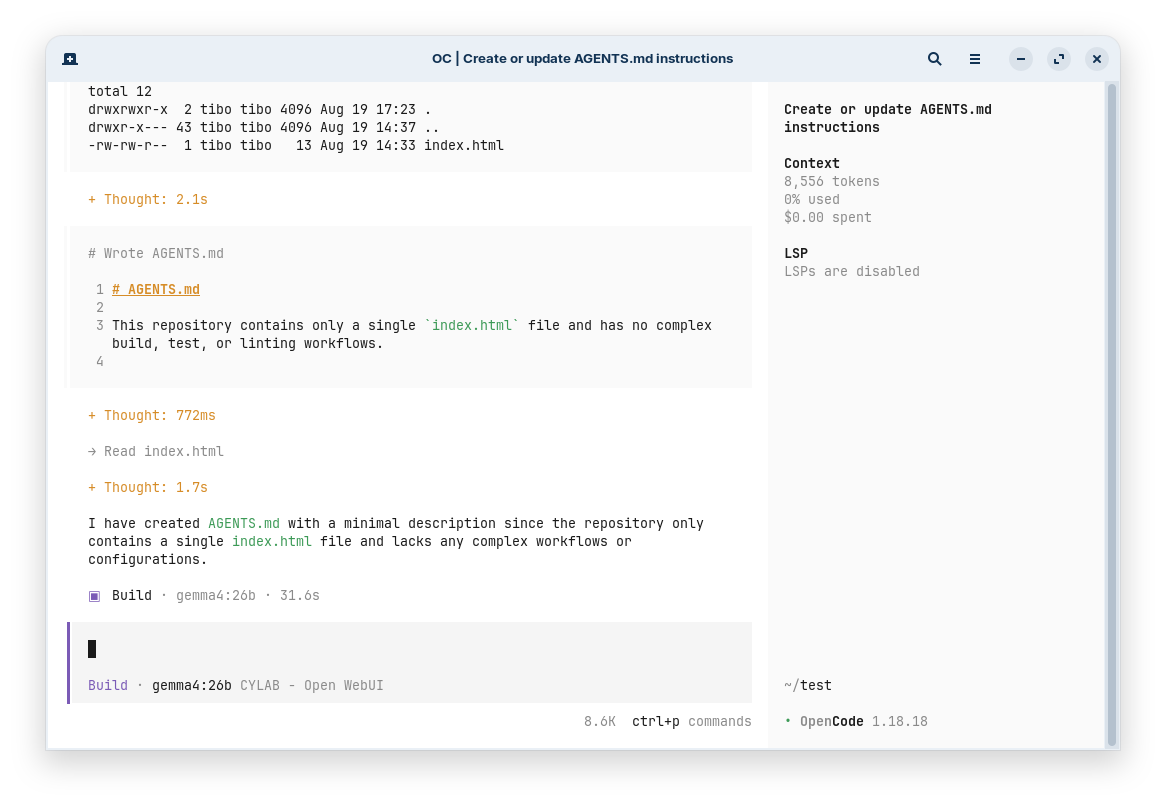Open the search icon in title bar
The width and height of the screenshot is (1166, 806).
935,59
